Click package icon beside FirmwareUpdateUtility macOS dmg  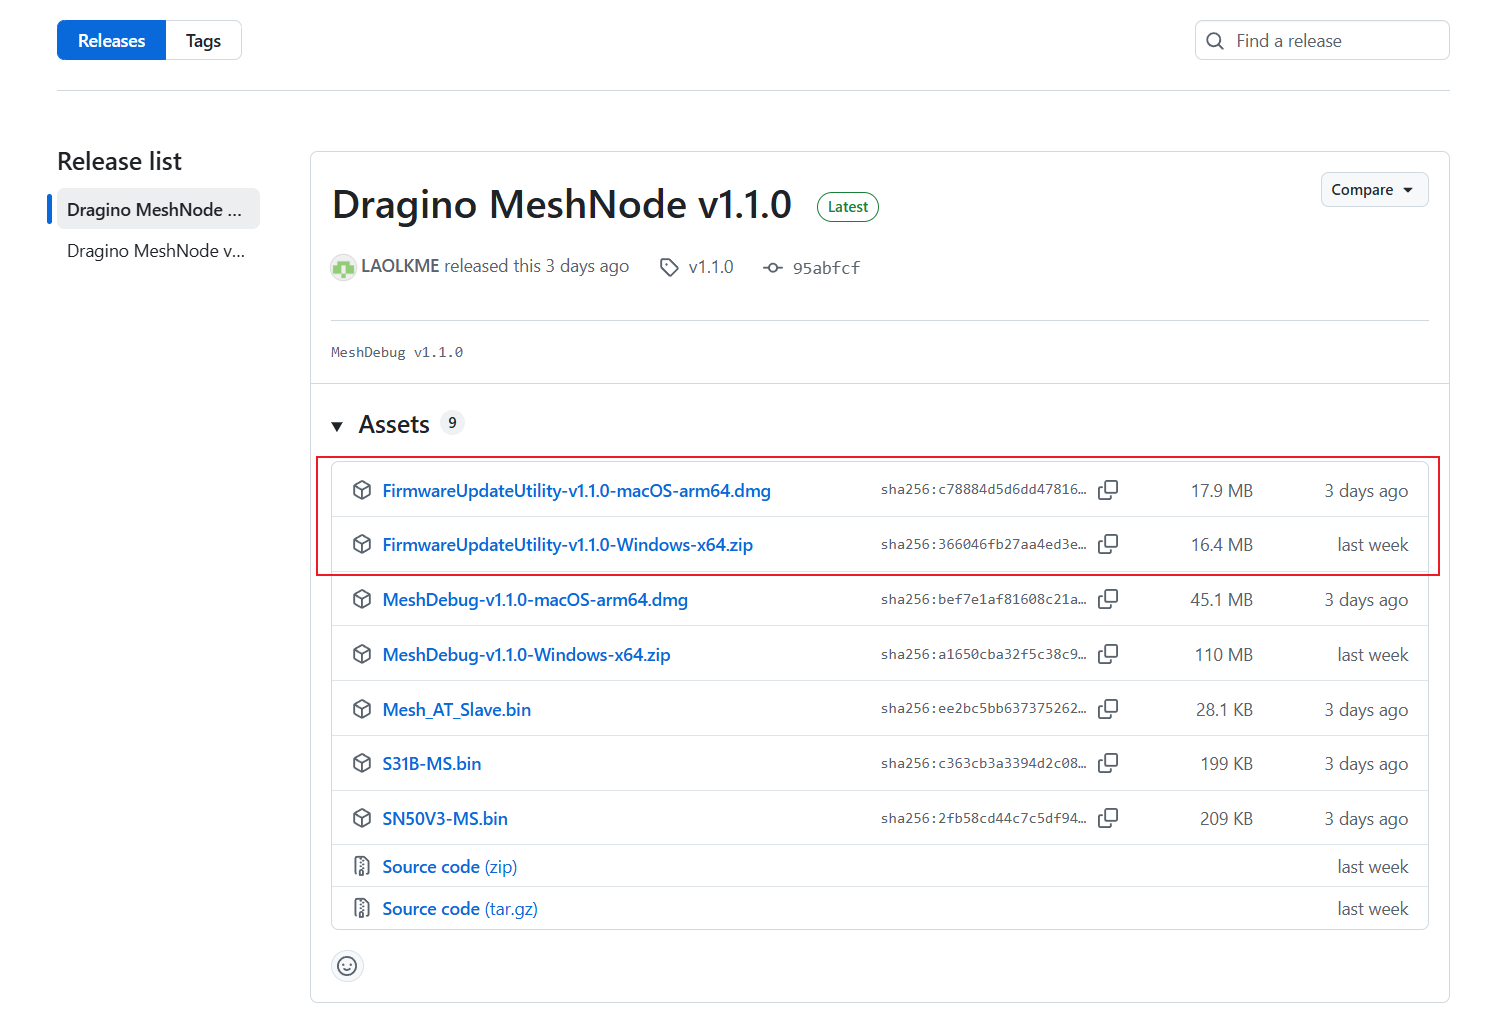click(x=362, y=490)
